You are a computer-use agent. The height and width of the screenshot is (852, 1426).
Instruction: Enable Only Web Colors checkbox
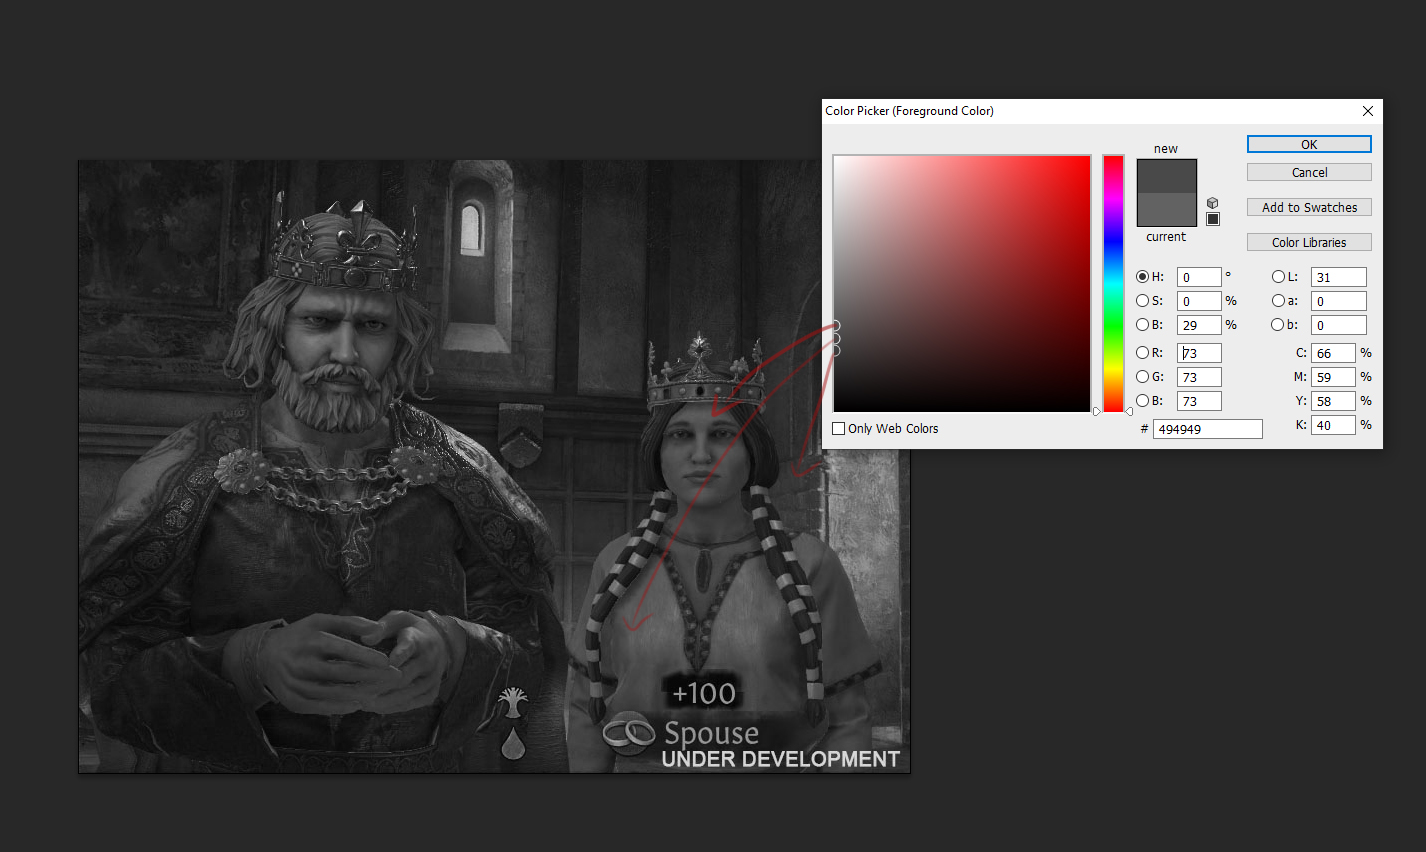click(x=839, y=429)
